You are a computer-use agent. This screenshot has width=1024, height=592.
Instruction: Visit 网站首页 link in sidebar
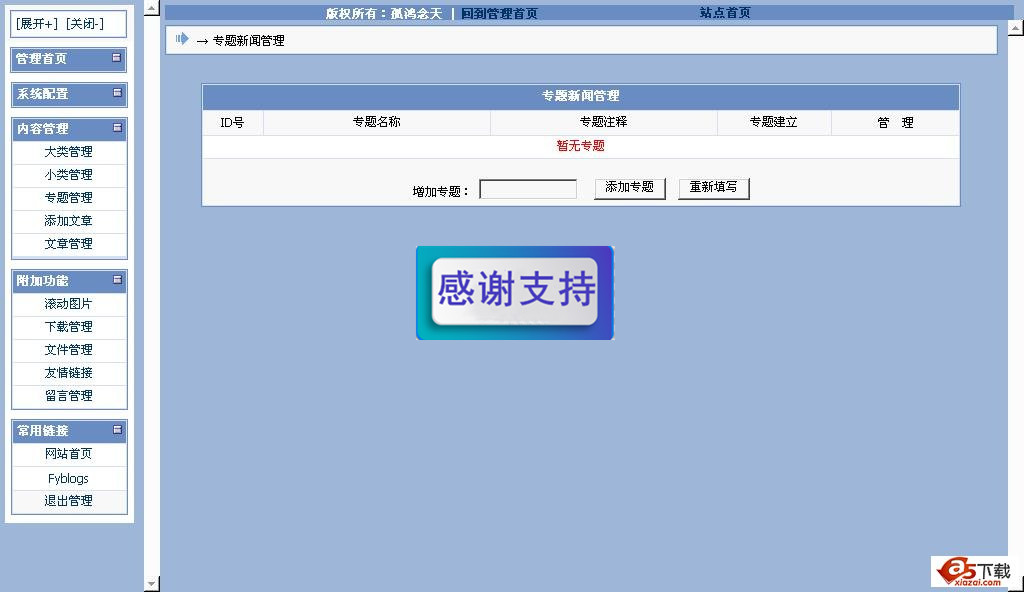69,453
